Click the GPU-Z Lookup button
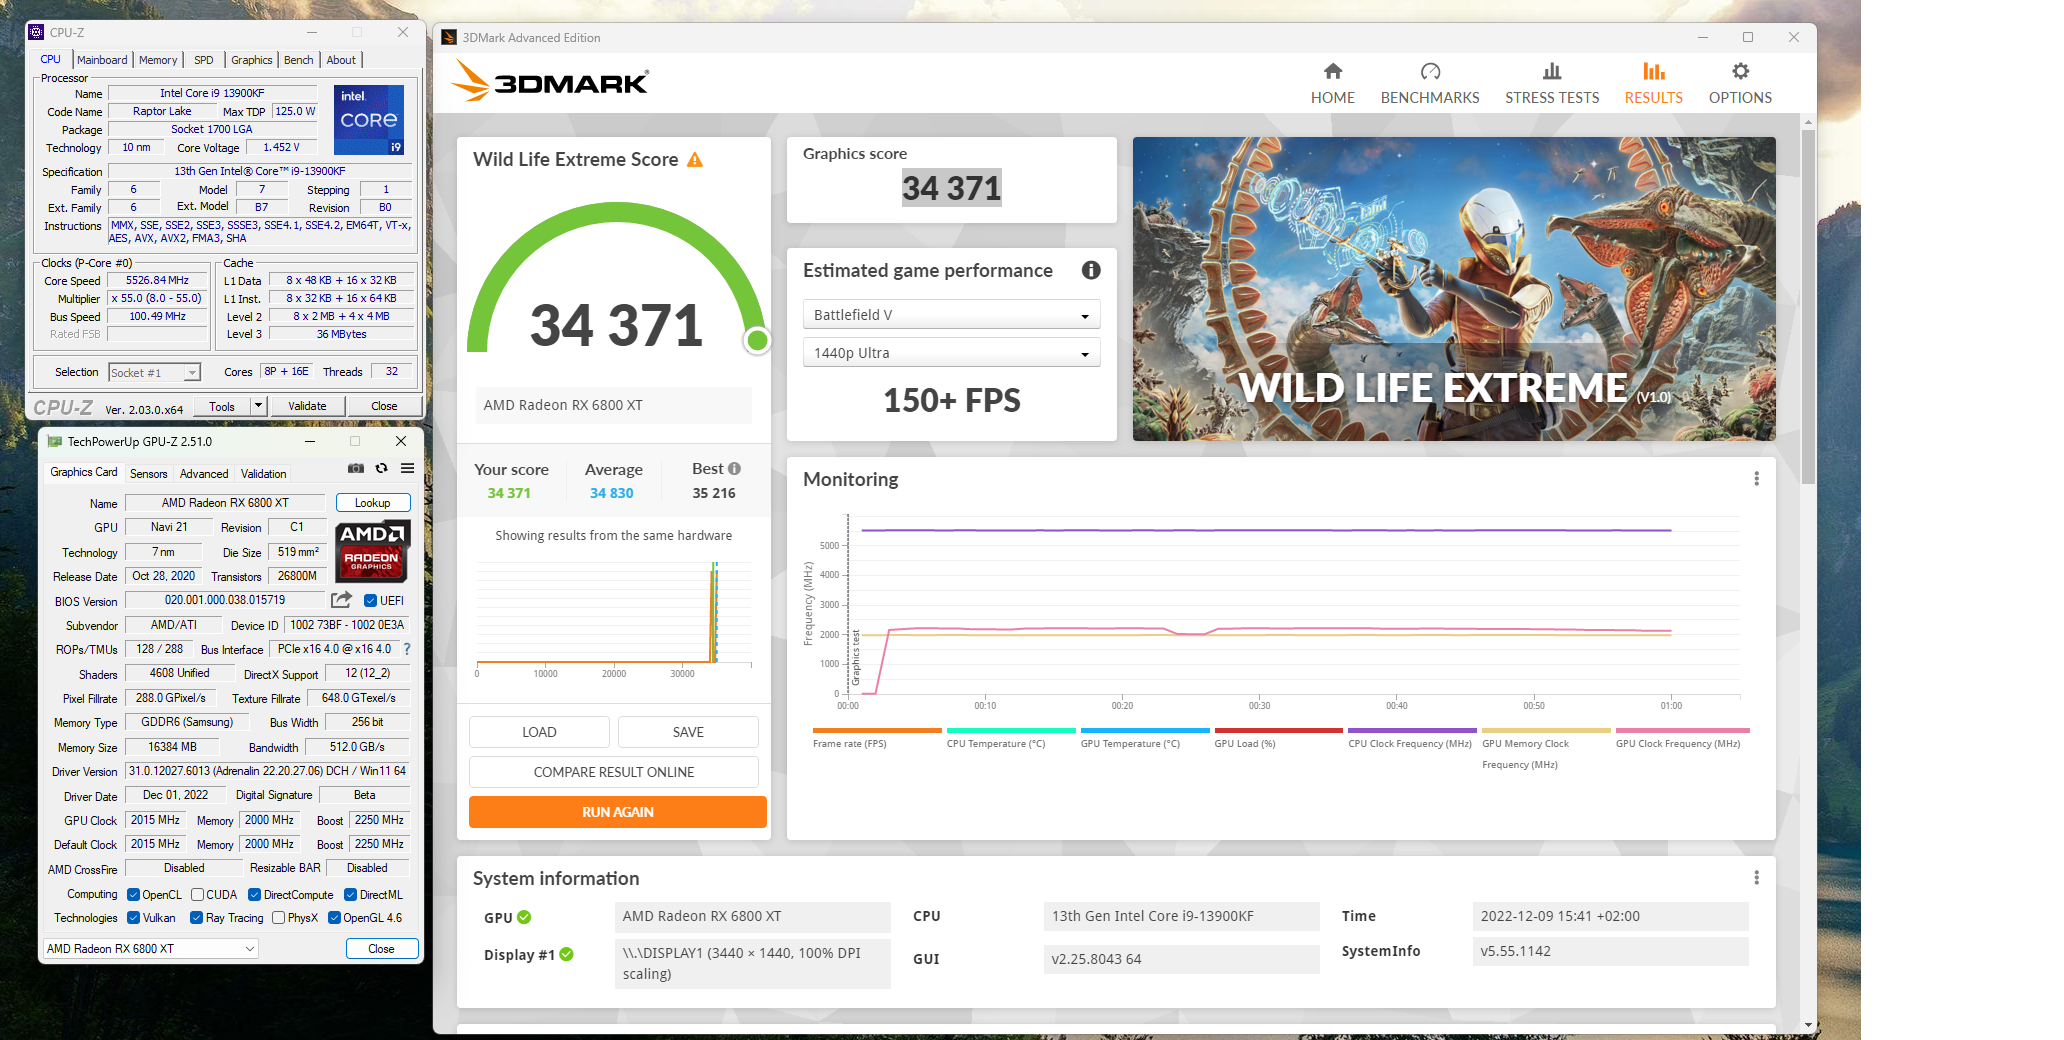Screen dimensions: 2064x1040 point(372,503)
